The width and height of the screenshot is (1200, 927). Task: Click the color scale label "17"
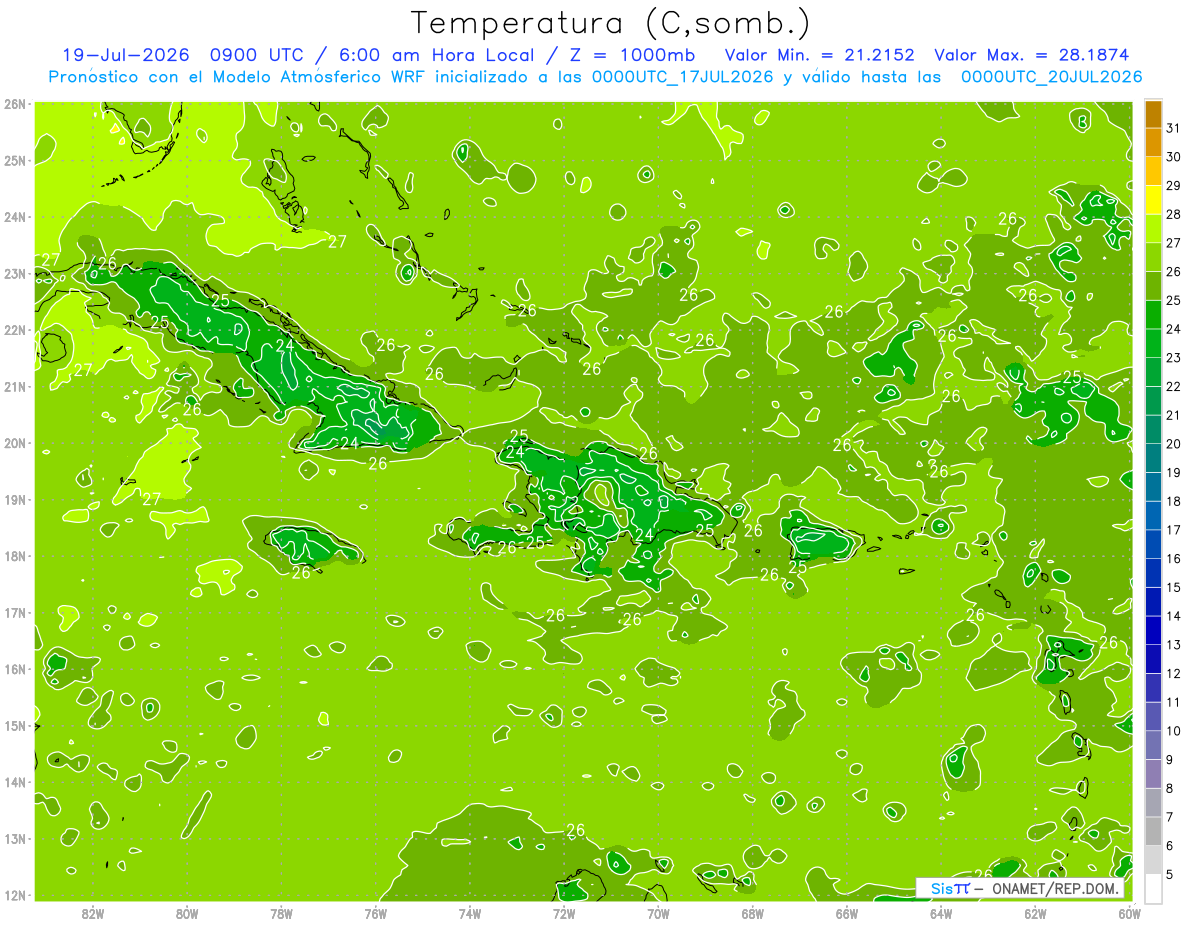(1174, 530)
